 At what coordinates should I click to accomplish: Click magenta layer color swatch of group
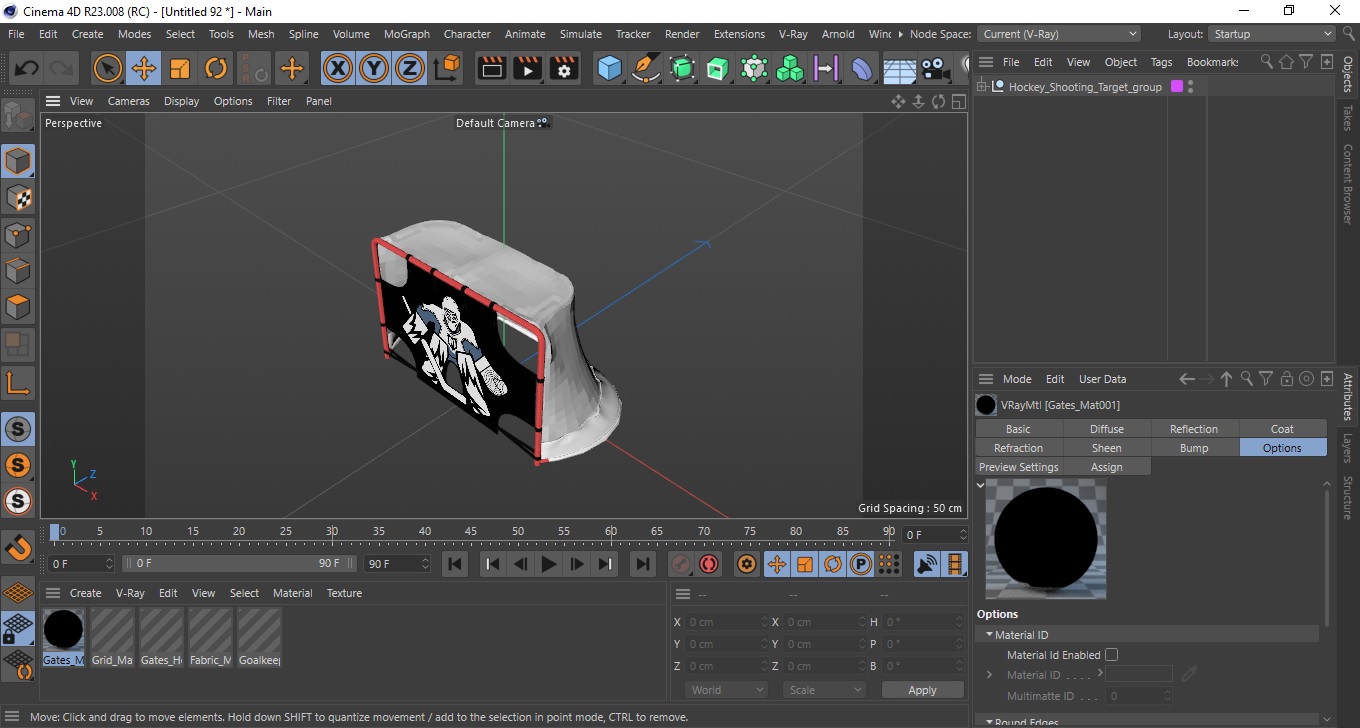(x=1177, y=87)
